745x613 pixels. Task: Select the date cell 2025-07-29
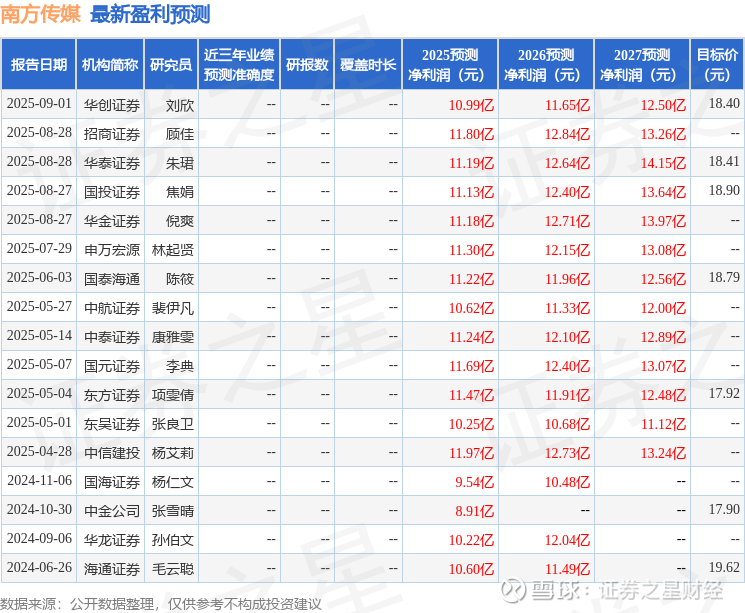point(39,249)
